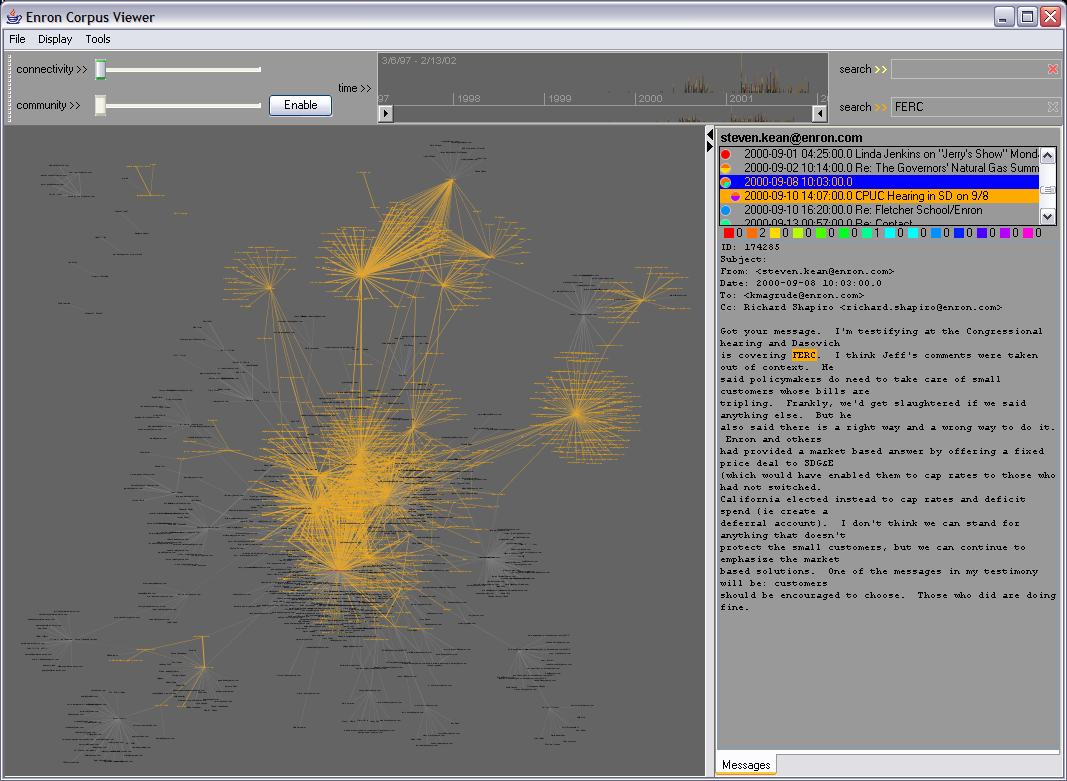Viewport: 1067px width, 781px height.
Task: Click orange chevrons beside the FERC search box
Action: (x=881, y=107)
